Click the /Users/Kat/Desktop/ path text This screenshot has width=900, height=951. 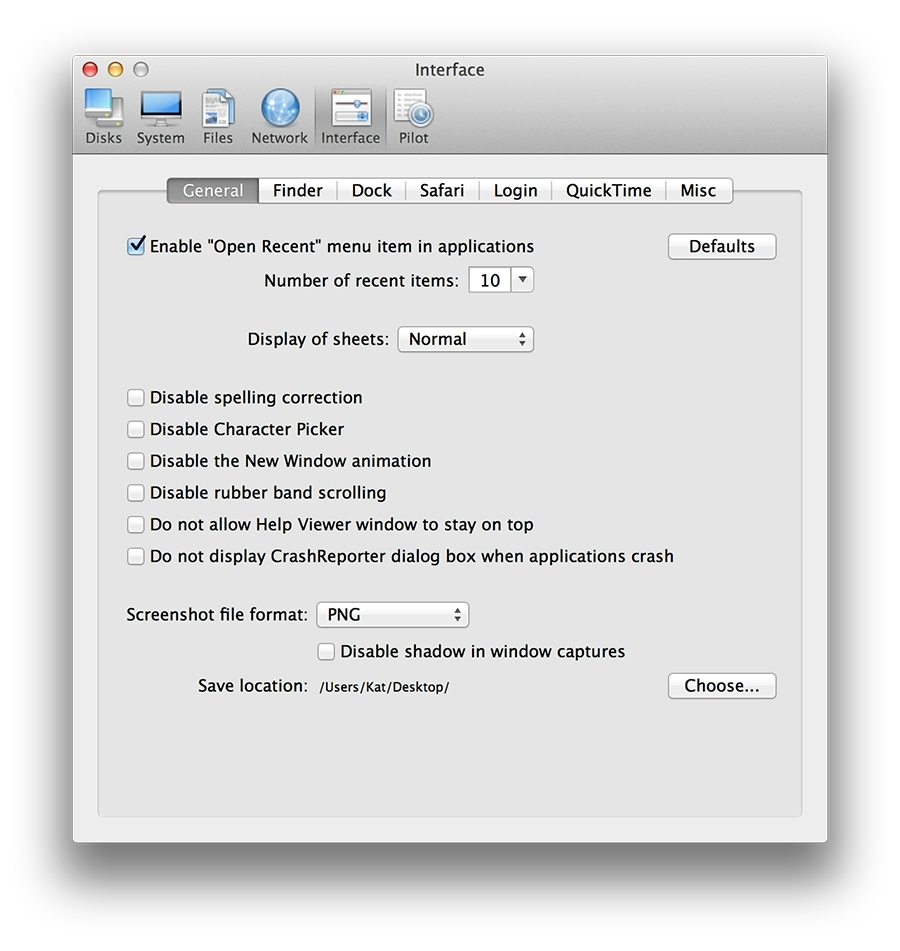(385, 687)
